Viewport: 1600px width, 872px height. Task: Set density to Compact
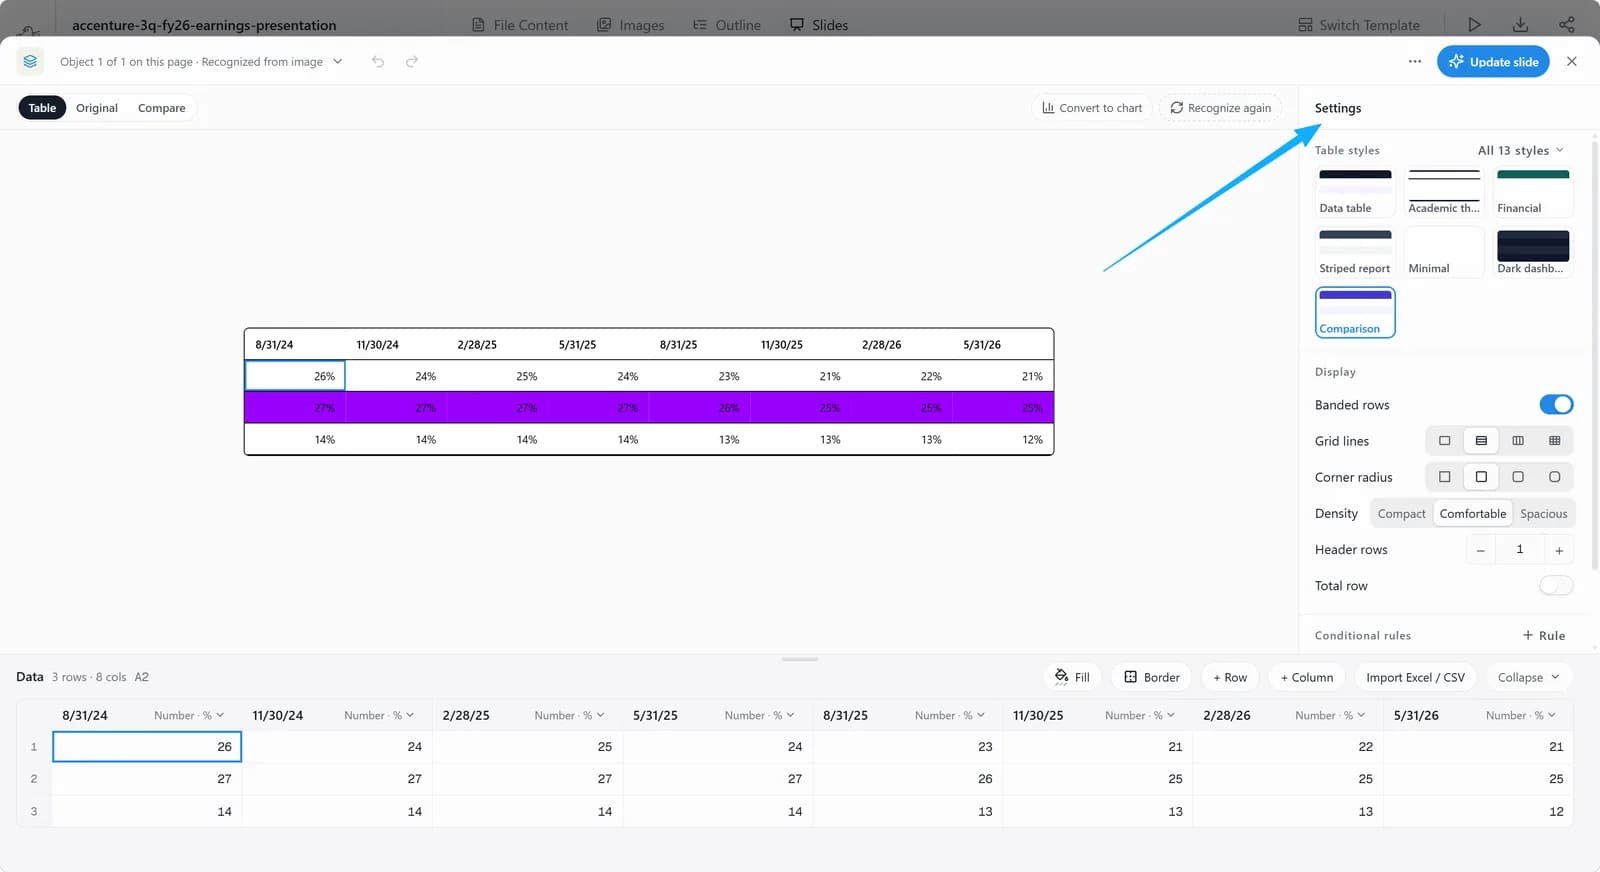1401,514
